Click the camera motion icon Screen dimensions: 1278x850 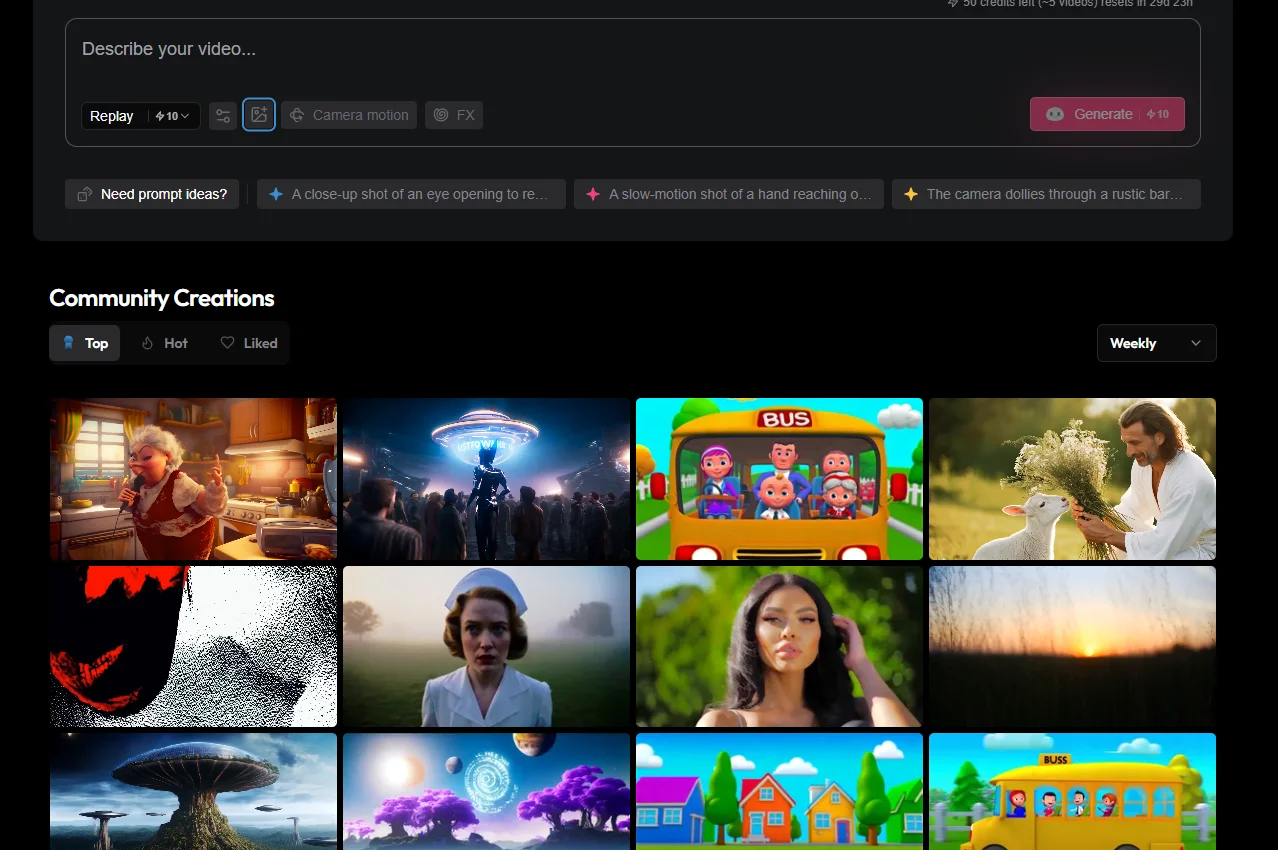[297, 115]
